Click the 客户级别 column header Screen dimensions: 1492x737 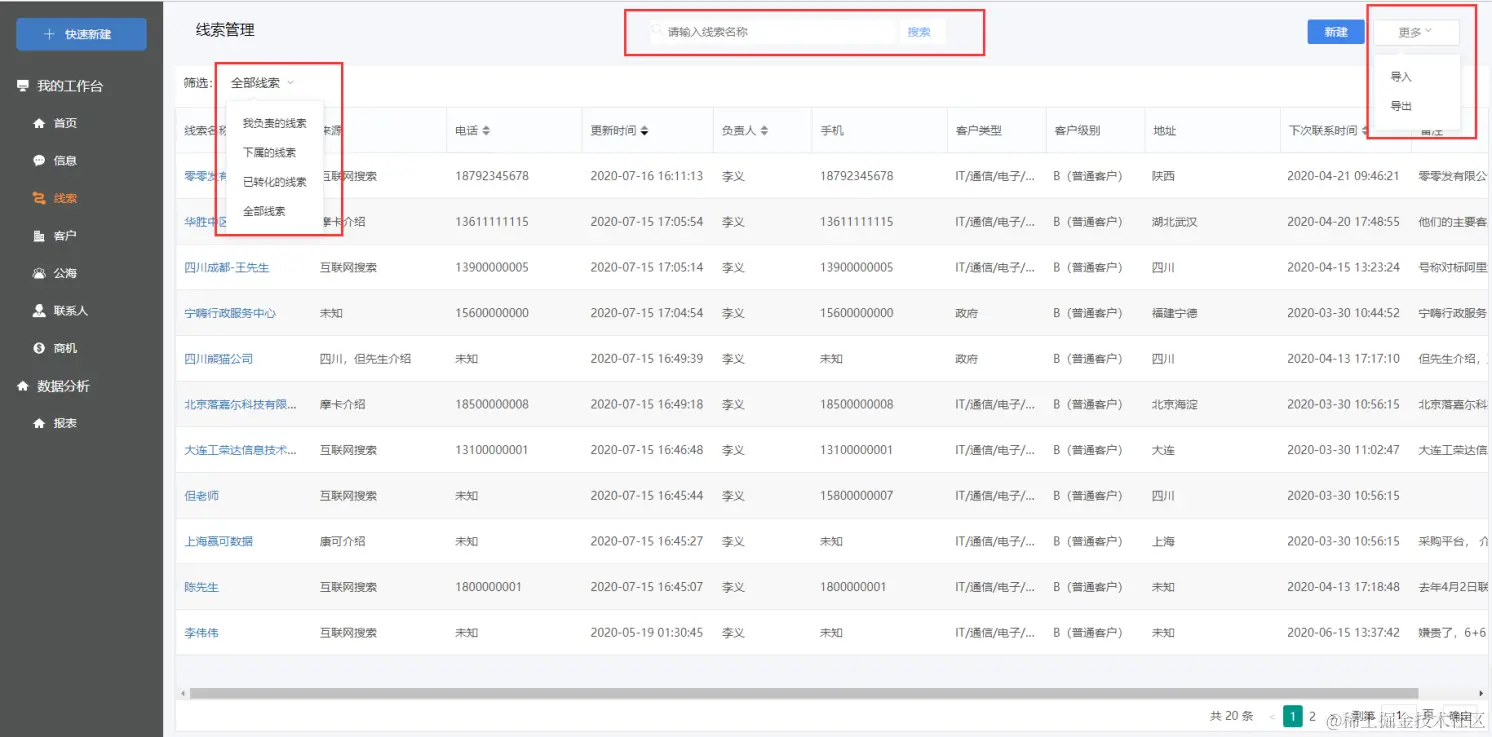click(1077, 131)
